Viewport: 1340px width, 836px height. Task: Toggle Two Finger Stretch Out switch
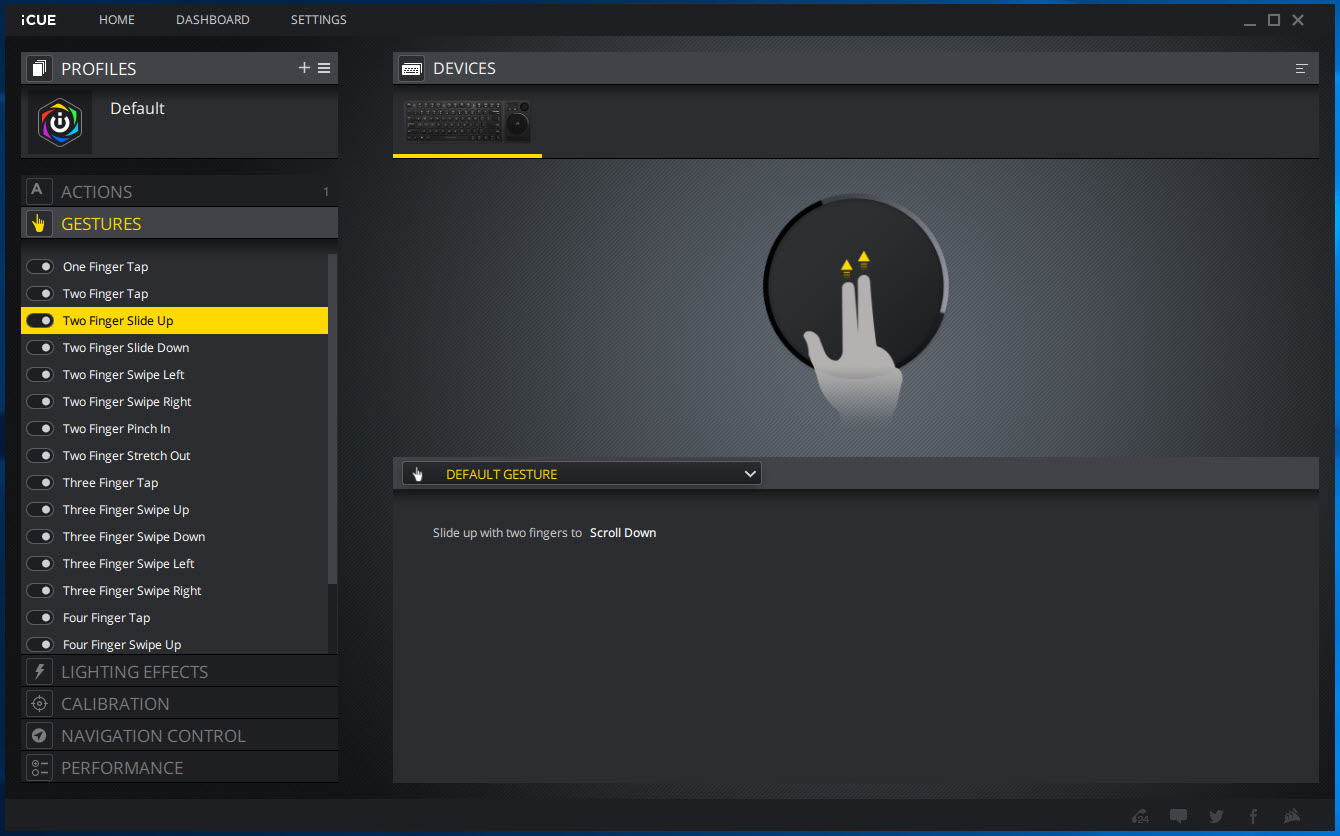(x=40, y=456)
